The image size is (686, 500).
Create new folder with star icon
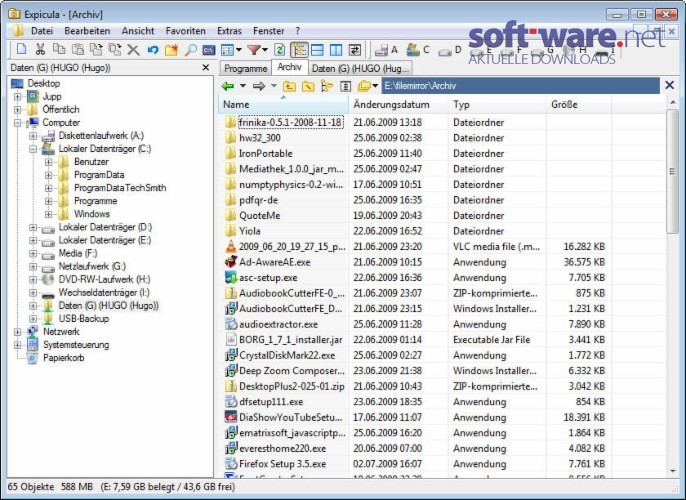coord(171,49)
